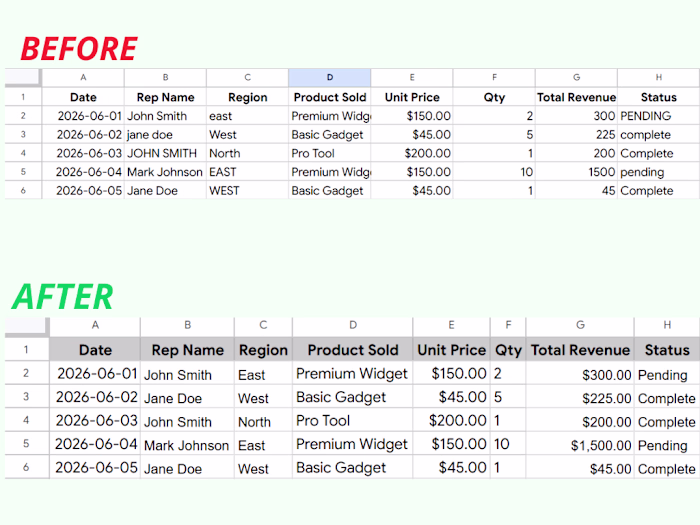Screen dimensions: 700x525
Task: Click the uppercase 'JOHN SMITH' cell
Action: [165, 153]
